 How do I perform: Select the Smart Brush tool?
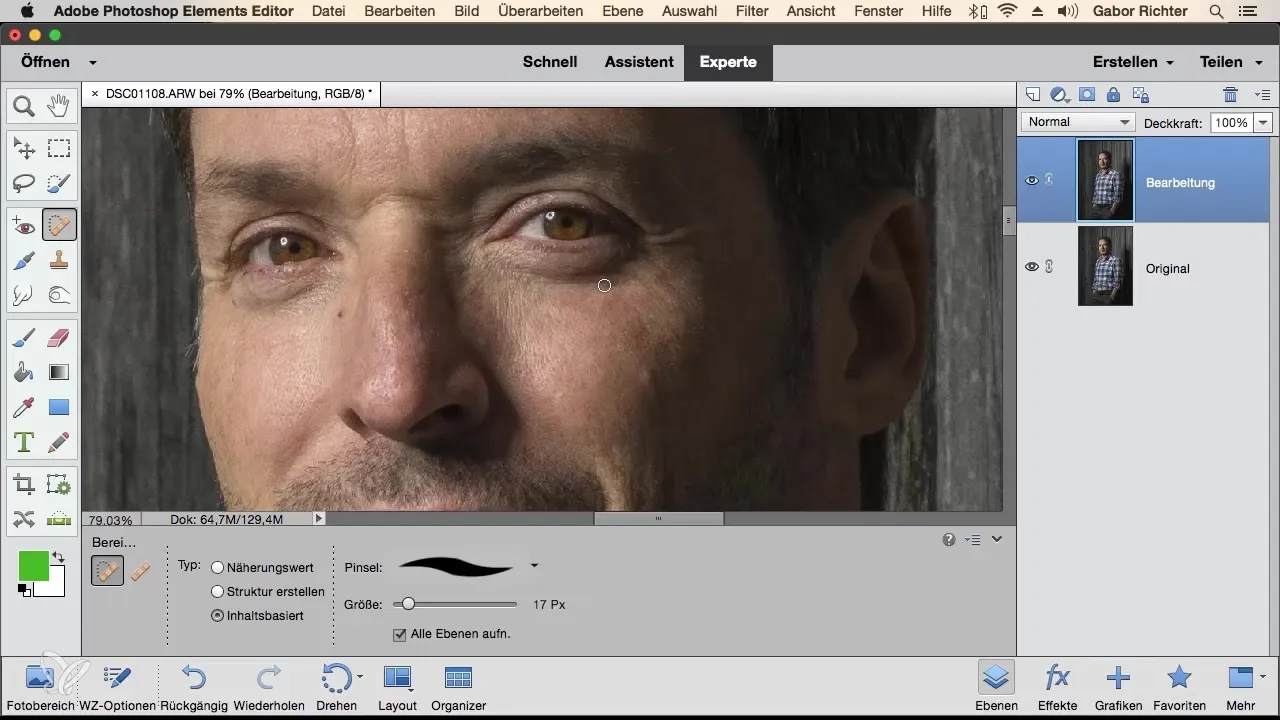pyautogui.click(x=24, y=261)
